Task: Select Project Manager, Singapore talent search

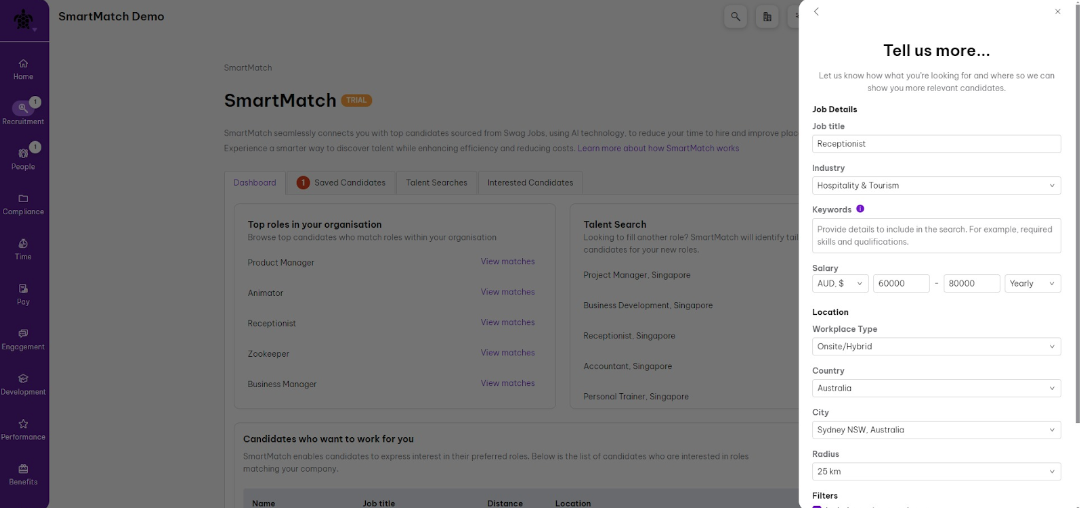Action: pos(636,275)
